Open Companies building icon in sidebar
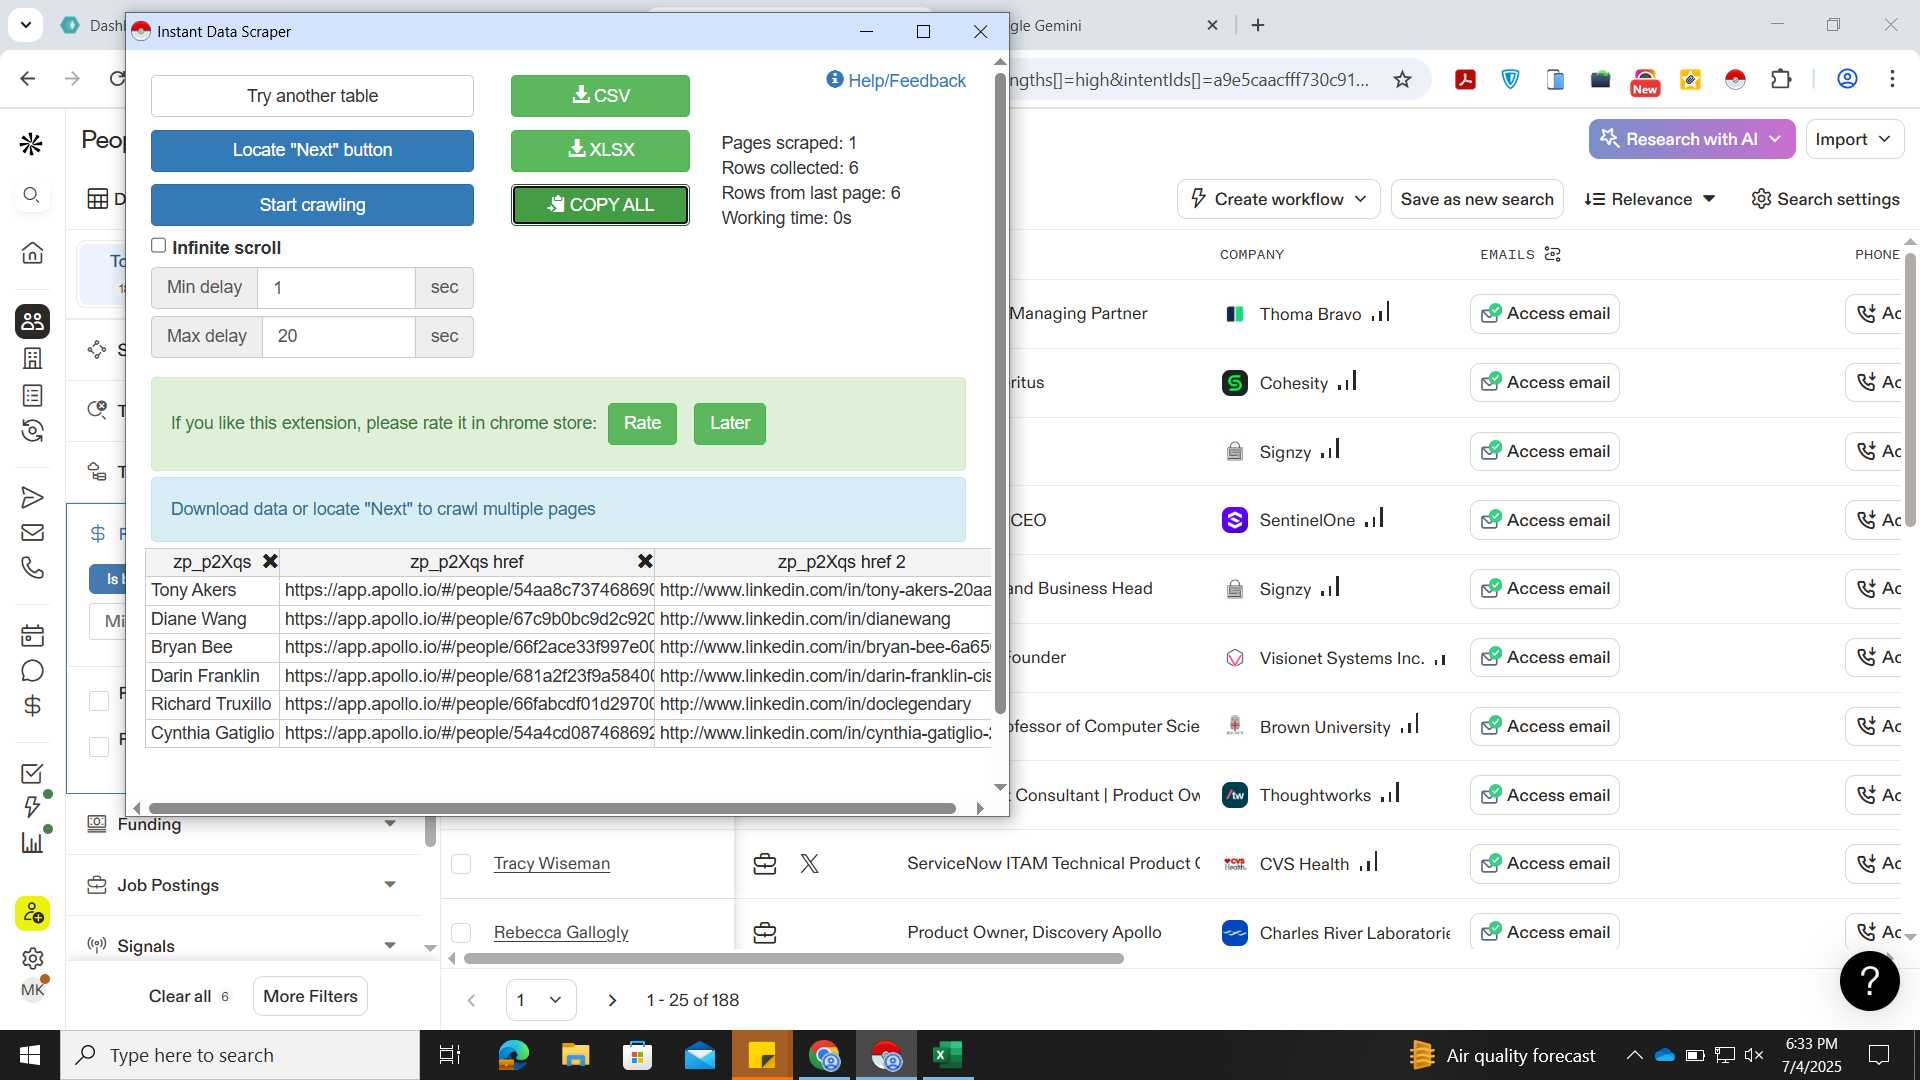The image size is (1920, 1080). (32, 358)
